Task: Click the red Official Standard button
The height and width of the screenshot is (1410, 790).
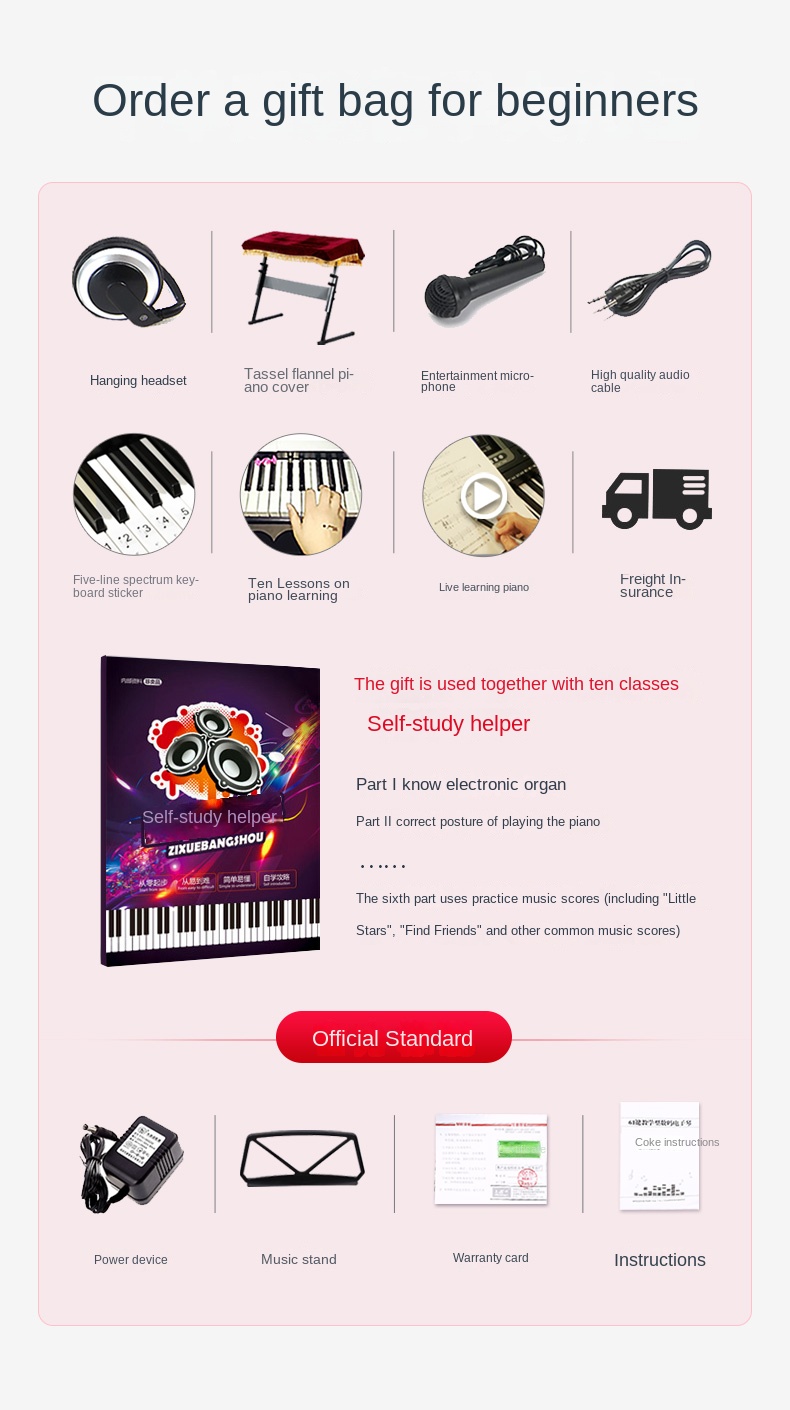Action: tap(394, 1037)
